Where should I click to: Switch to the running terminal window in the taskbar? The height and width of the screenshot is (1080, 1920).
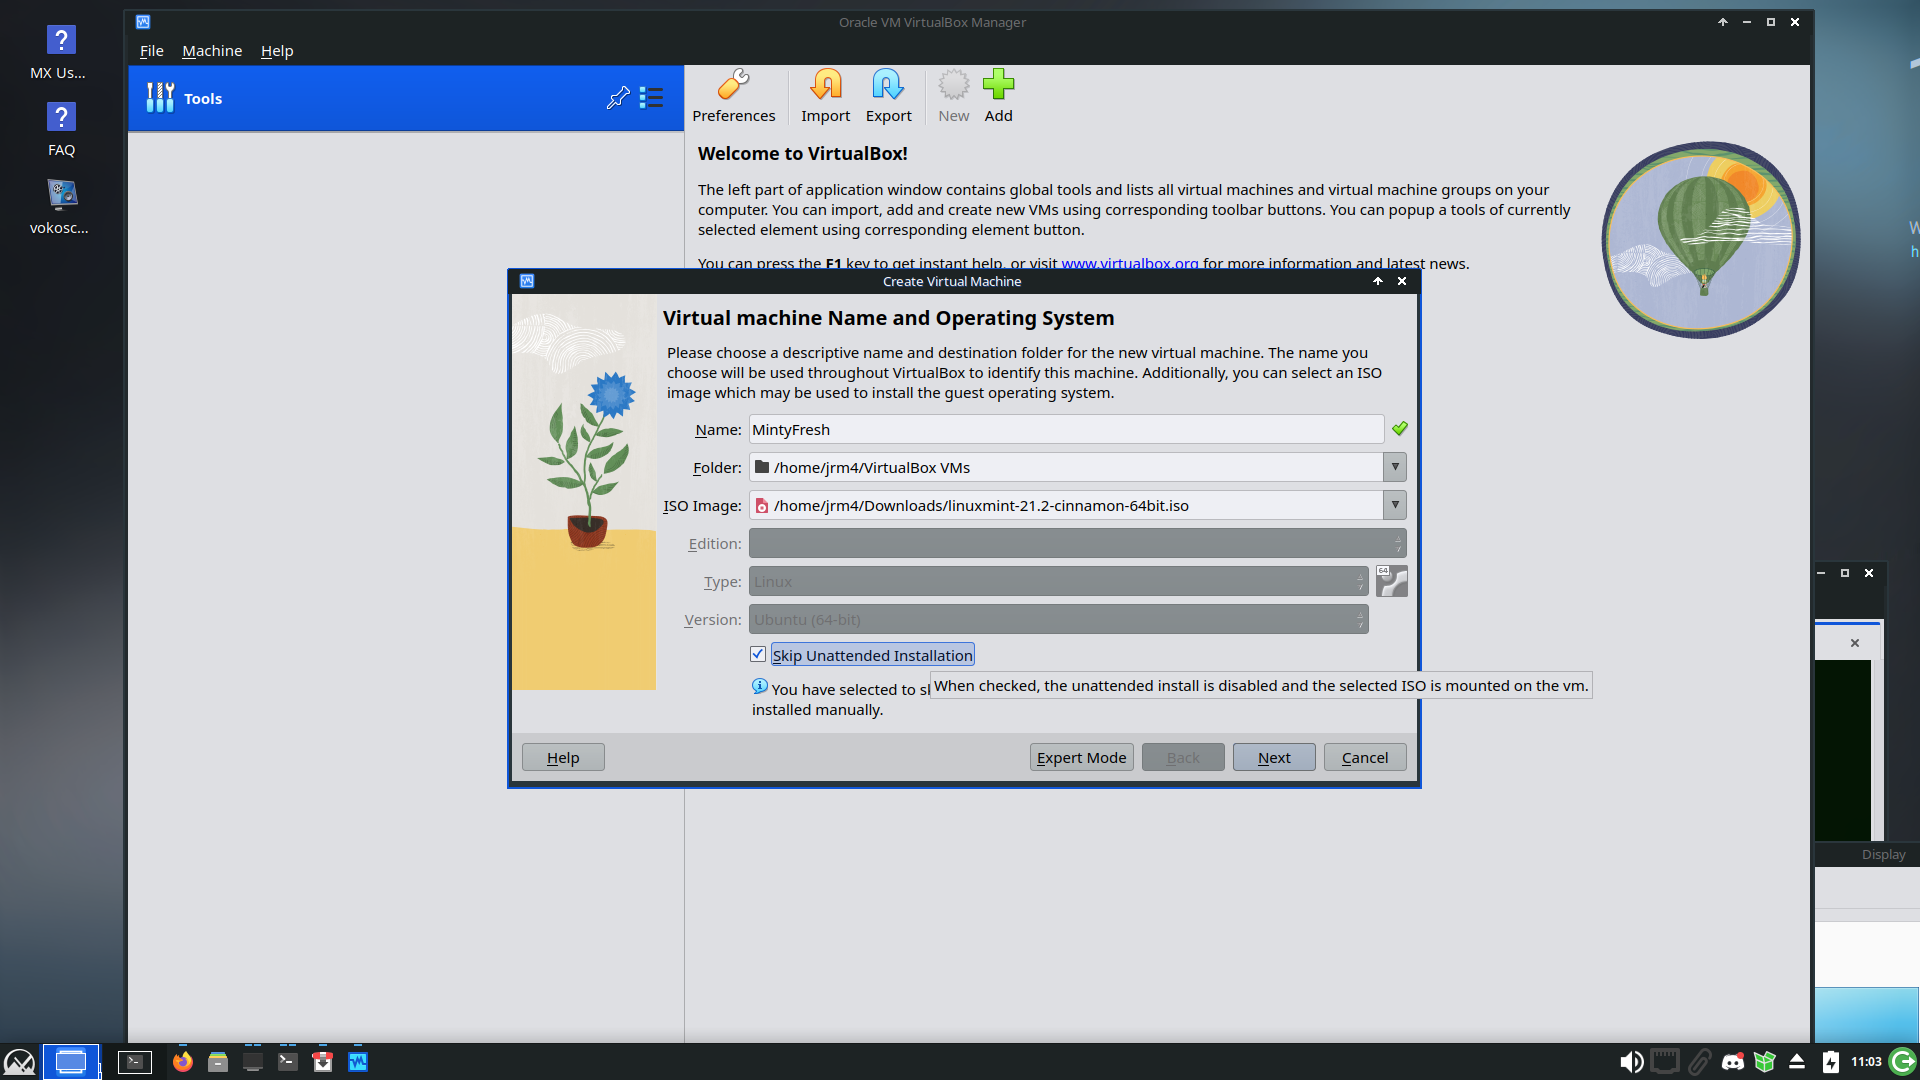pos(288,1062)
